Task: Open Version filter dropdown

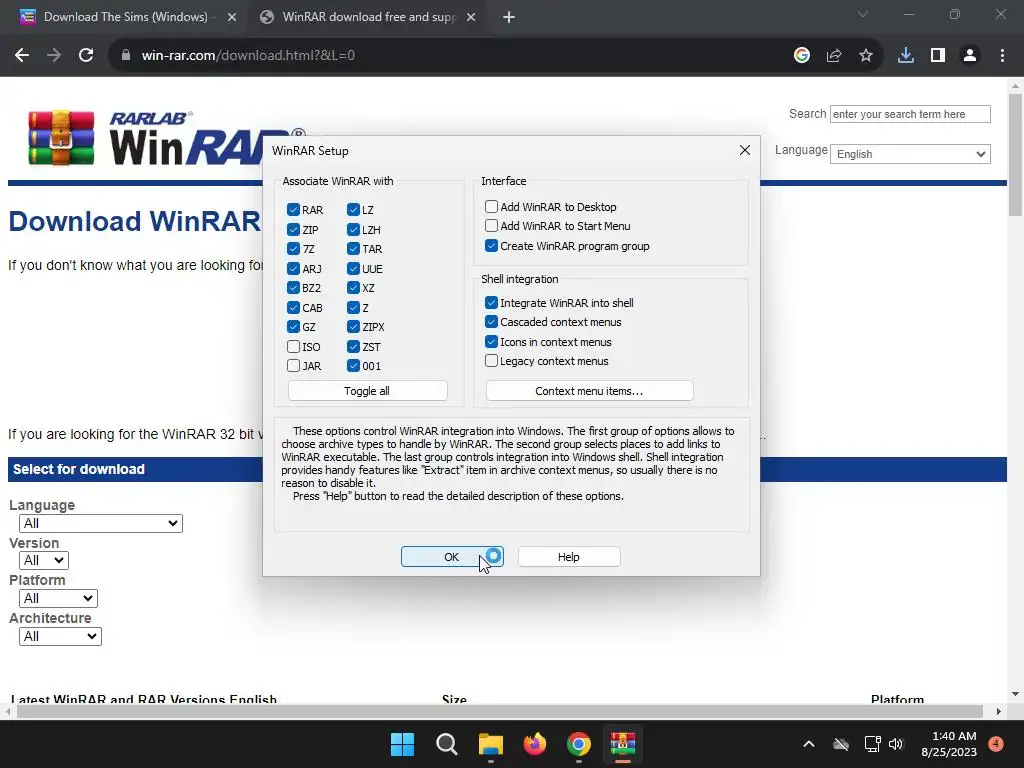Action: pyautogui.click(x=44, y=560)
